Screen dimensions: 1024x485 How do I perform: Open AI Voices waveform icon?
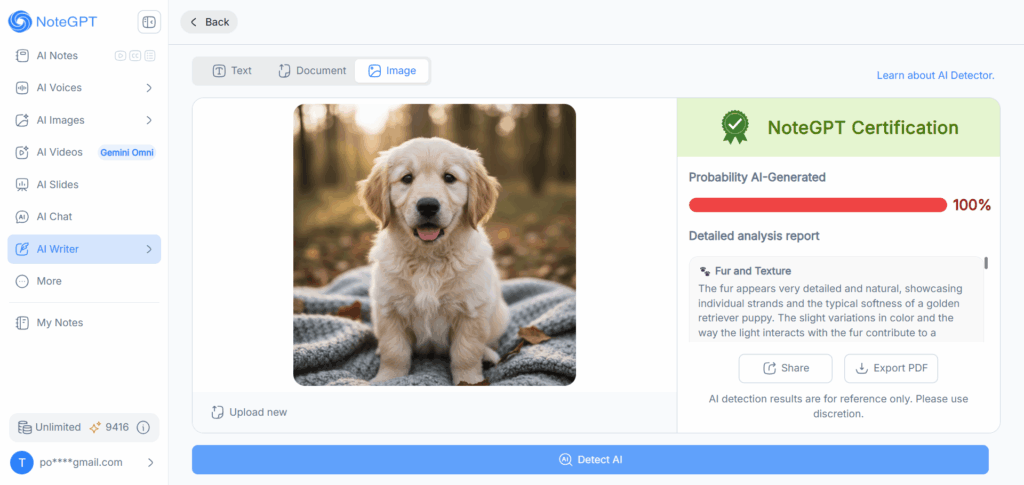22,87
